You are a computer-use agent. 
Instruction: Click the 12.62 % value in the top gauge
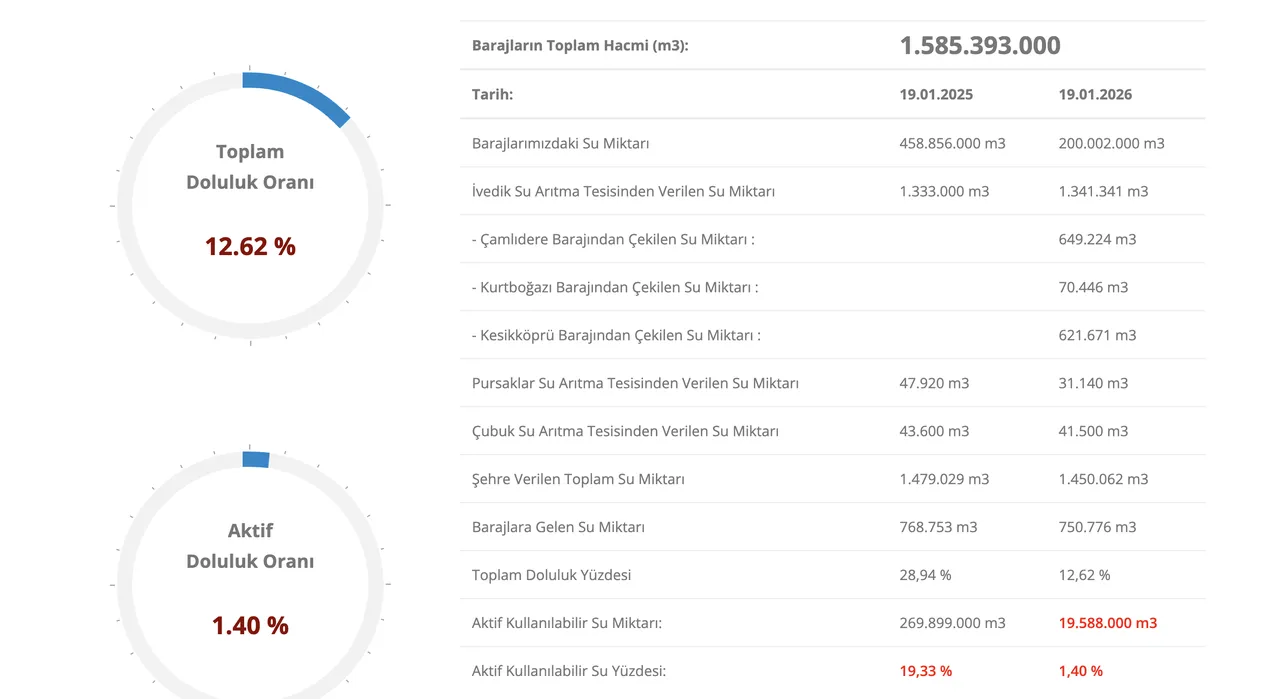click(250, 246)
